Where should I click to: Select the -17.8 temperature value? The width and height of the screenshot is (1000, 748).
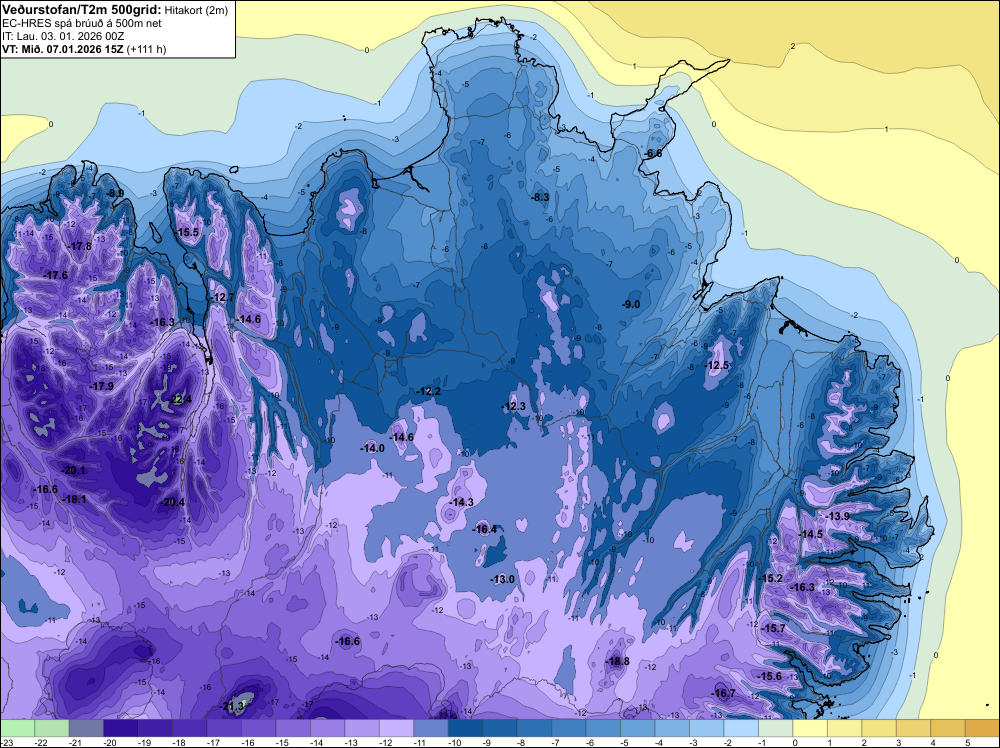pyautogui.click(x=80, y=246)
